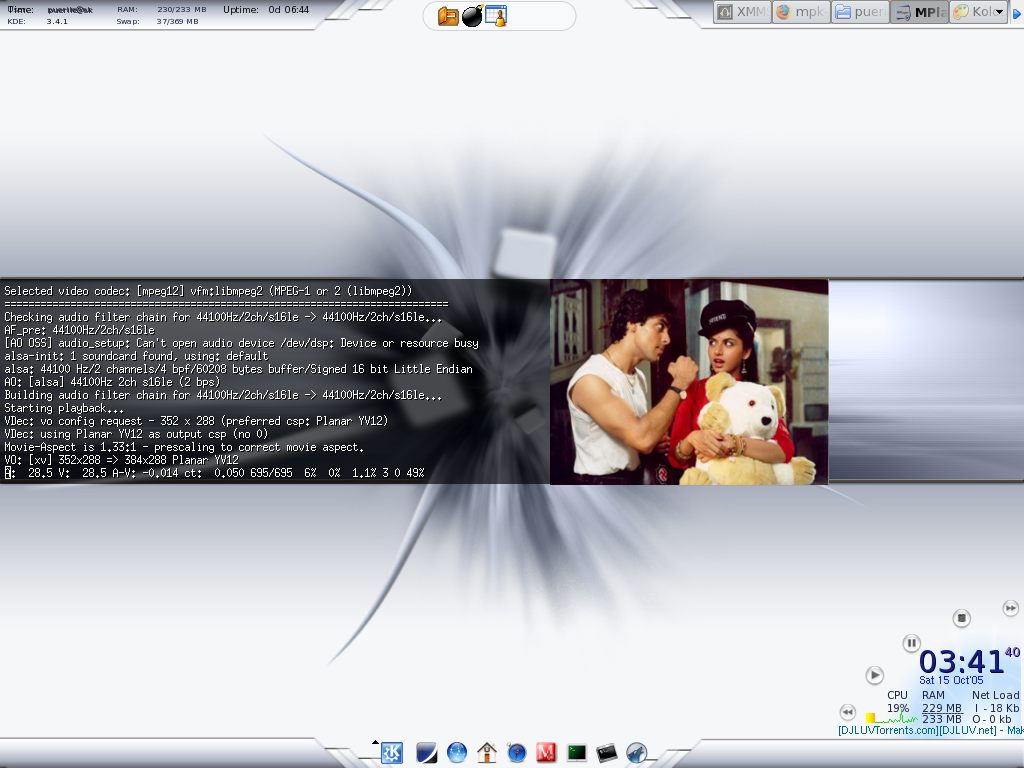Launch the dark blue swoosh dock icon

click(x=426, y=753)
